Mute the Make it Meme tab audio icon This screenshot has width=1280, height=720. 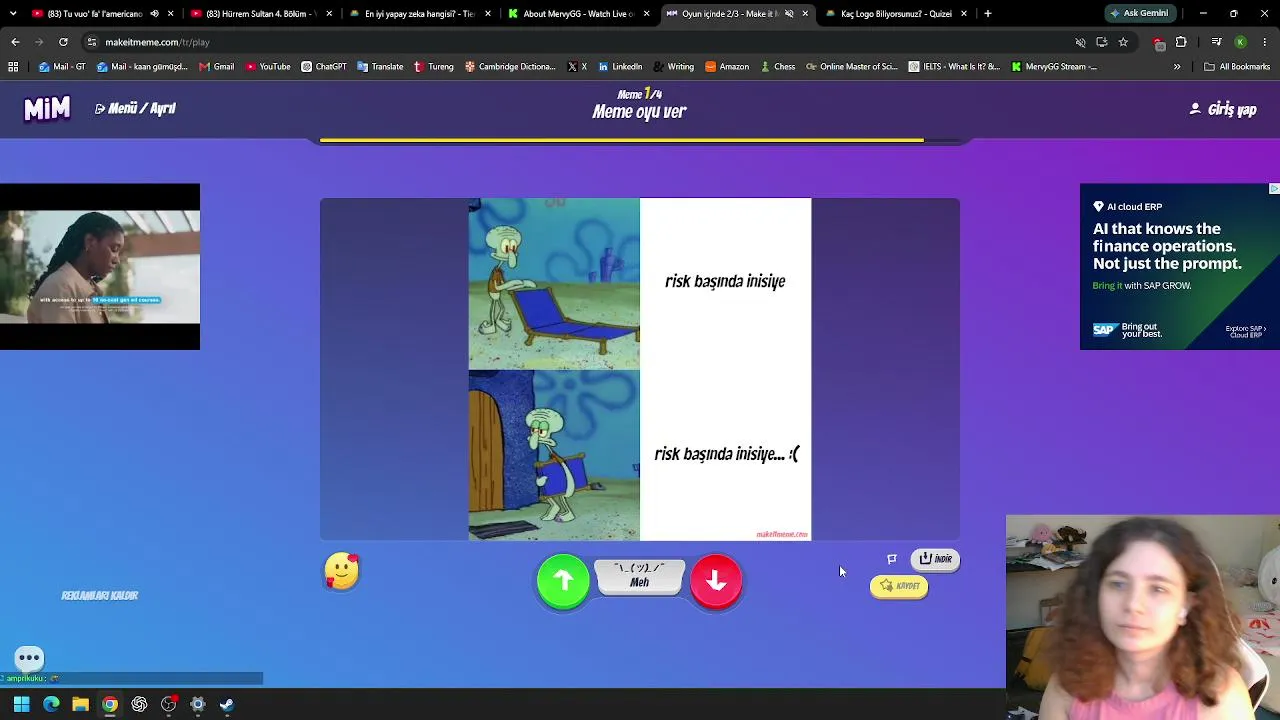point(789,14)
